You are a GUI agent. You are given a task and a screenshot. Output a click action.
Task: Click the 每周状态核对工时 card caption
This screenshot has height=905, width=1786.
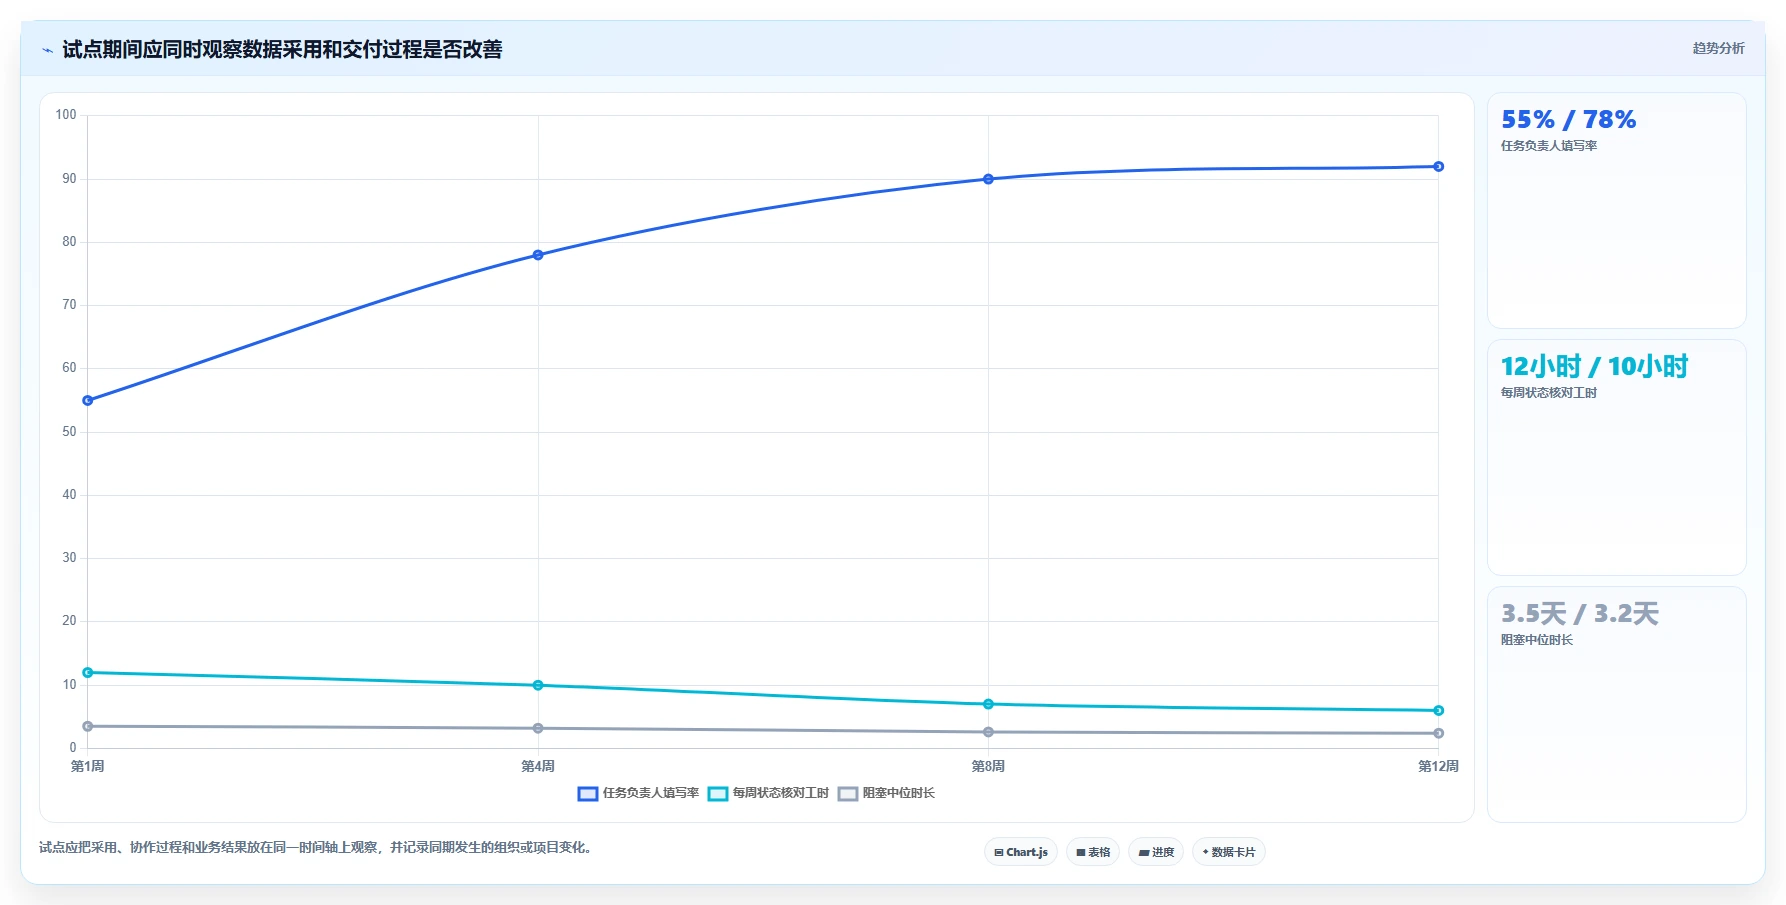(x=1548, y=393)
